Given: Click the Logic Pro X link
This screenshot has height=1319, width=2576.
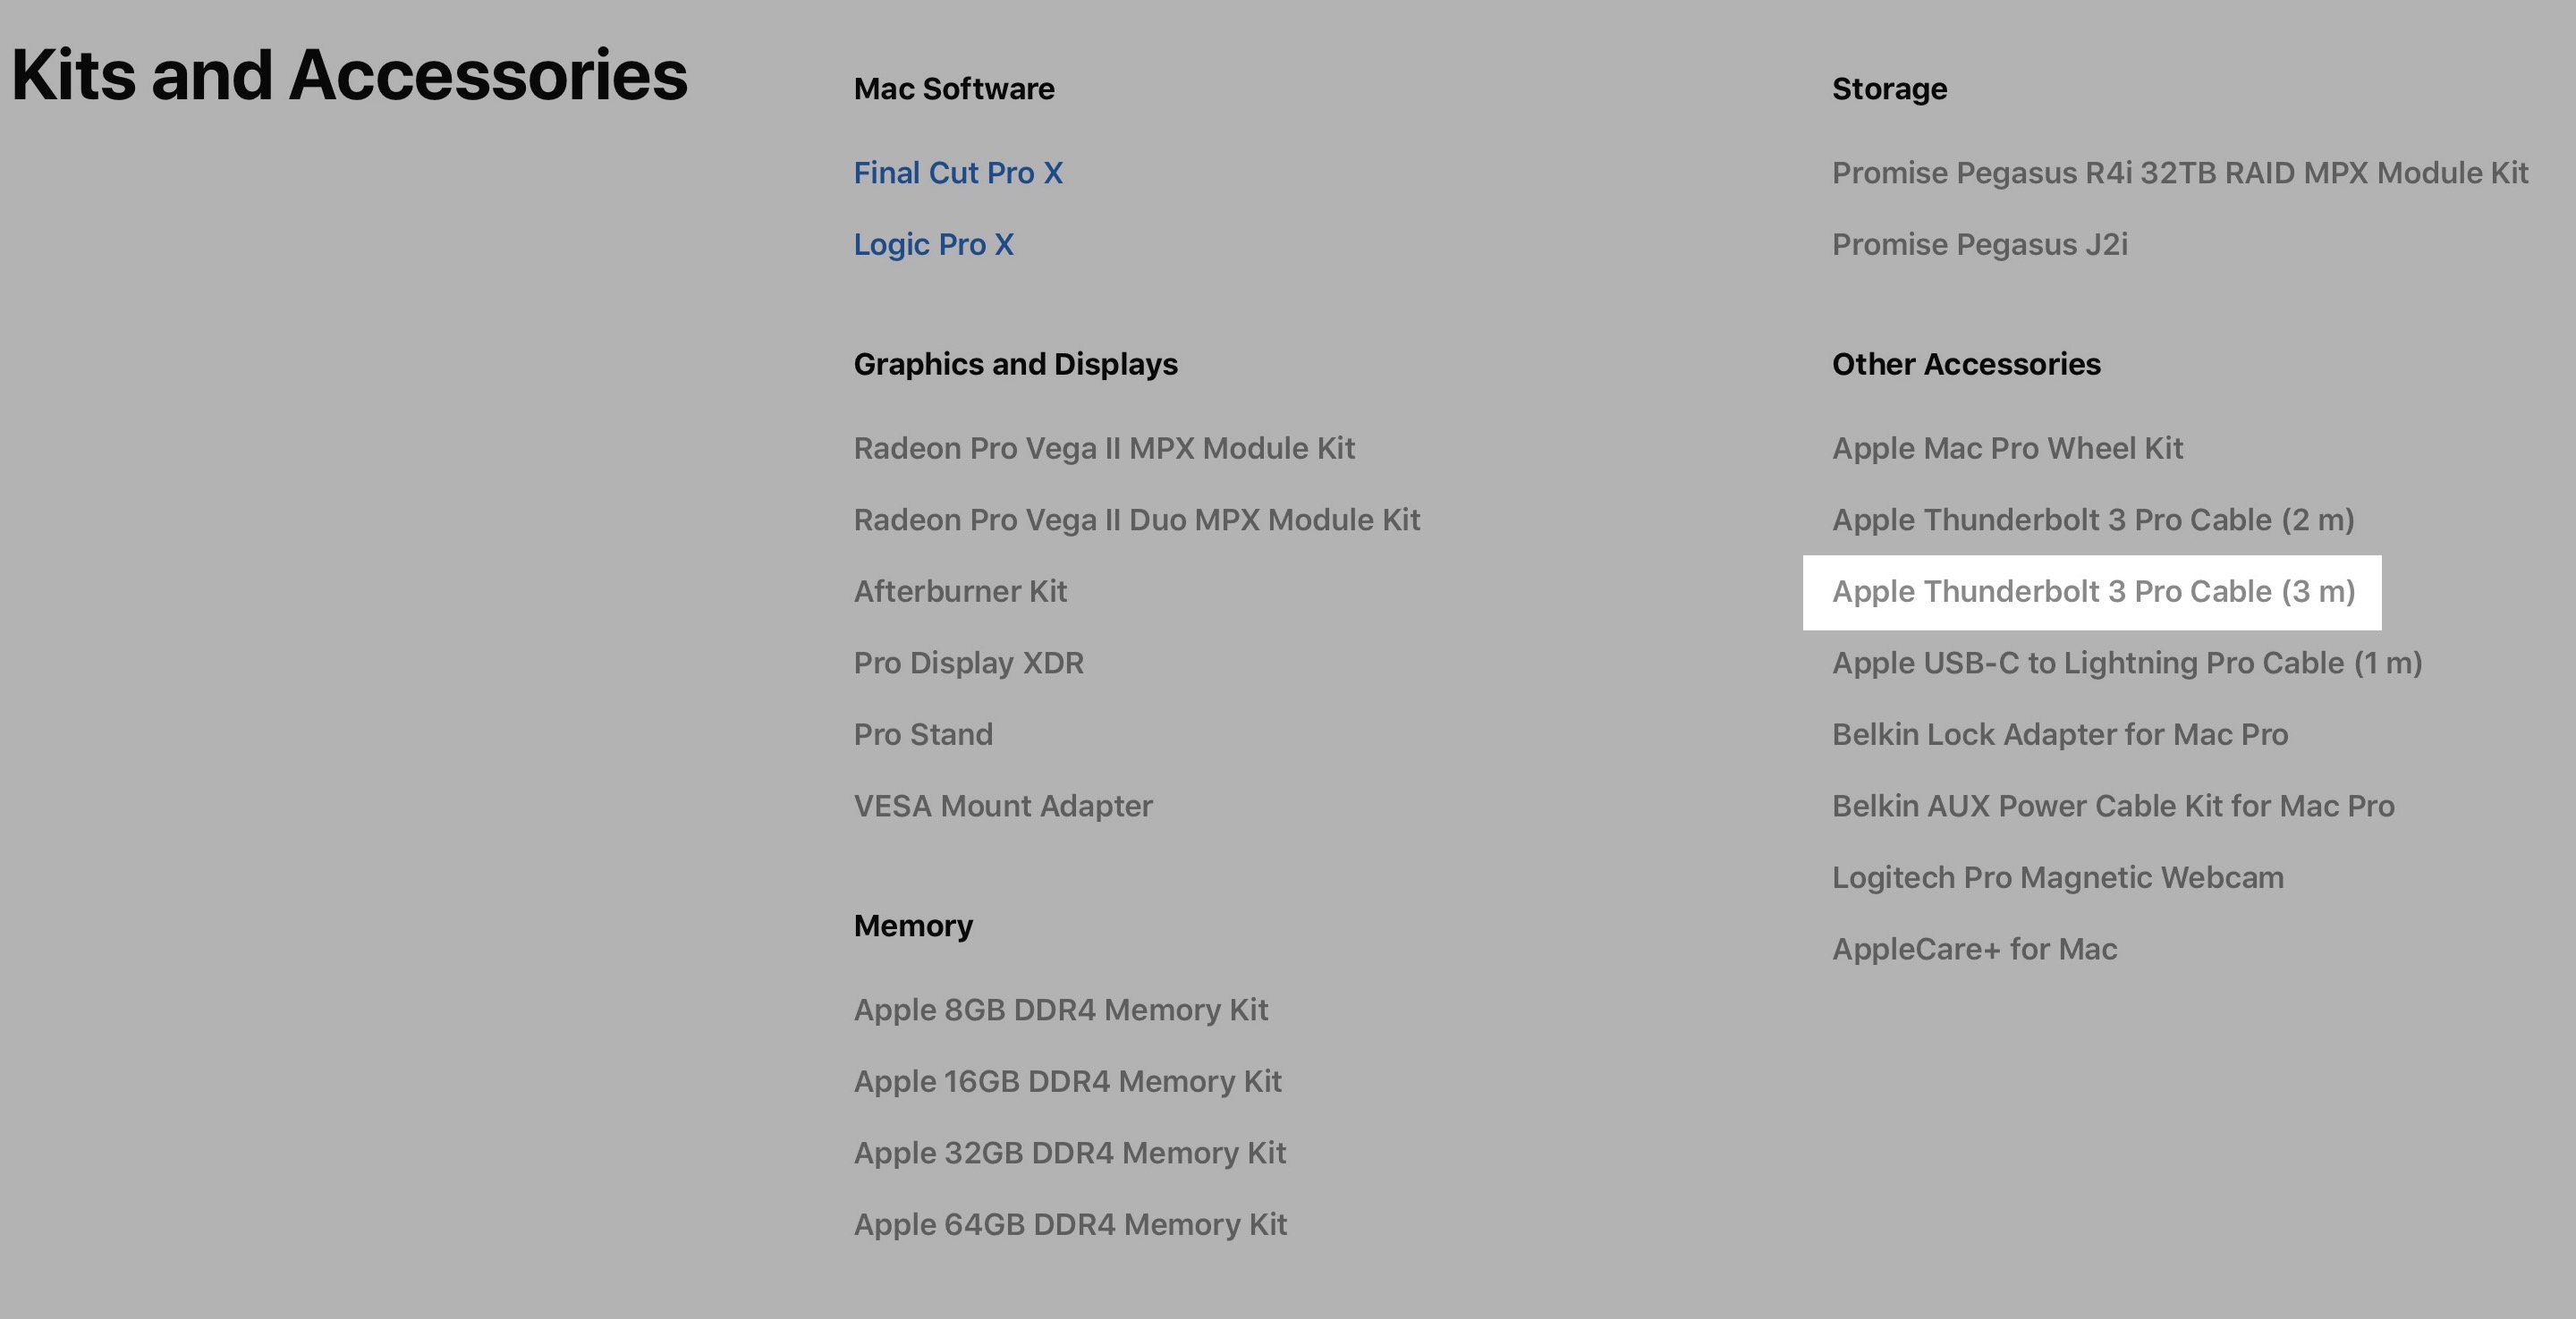Looking at the screenshot, I should point(933,245).
